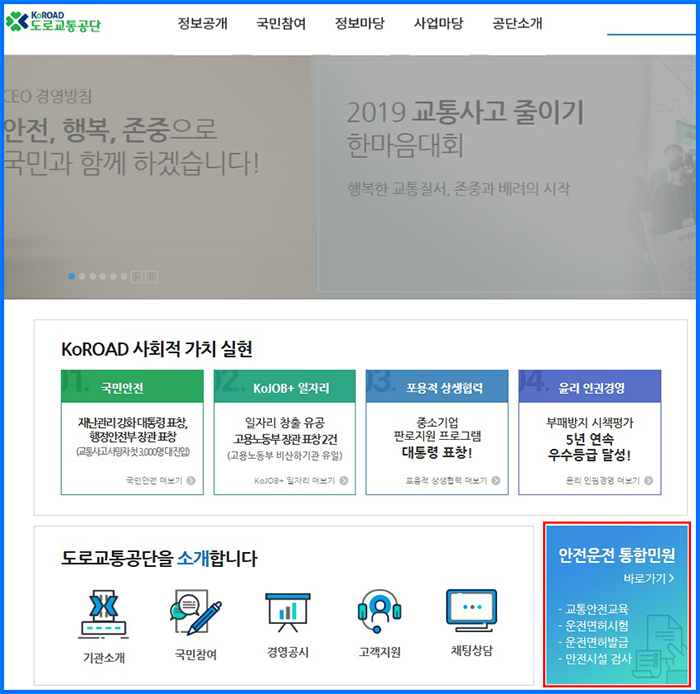Select the third banner slide dot
Image resolution: width=700 pixels, height=694 pixels.
pos(92,276)
